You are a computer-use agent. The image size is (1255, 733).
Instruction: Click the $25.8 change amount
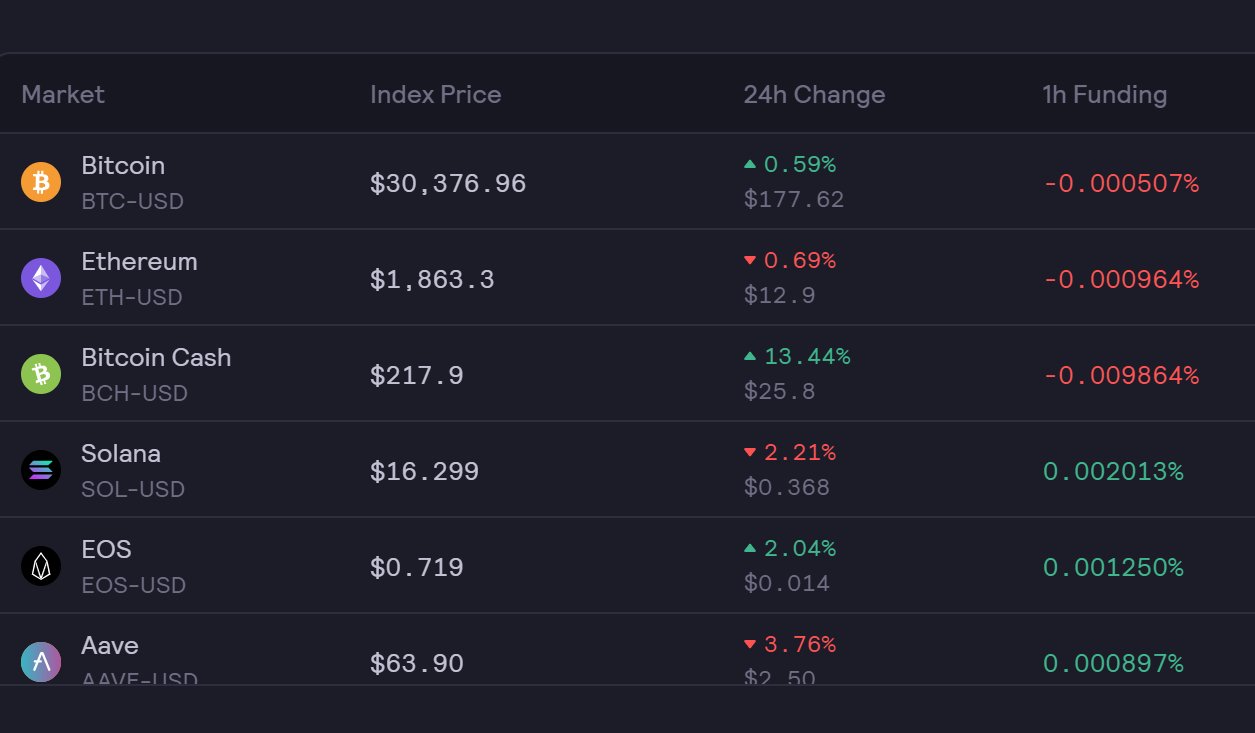[x=779, y=392]
